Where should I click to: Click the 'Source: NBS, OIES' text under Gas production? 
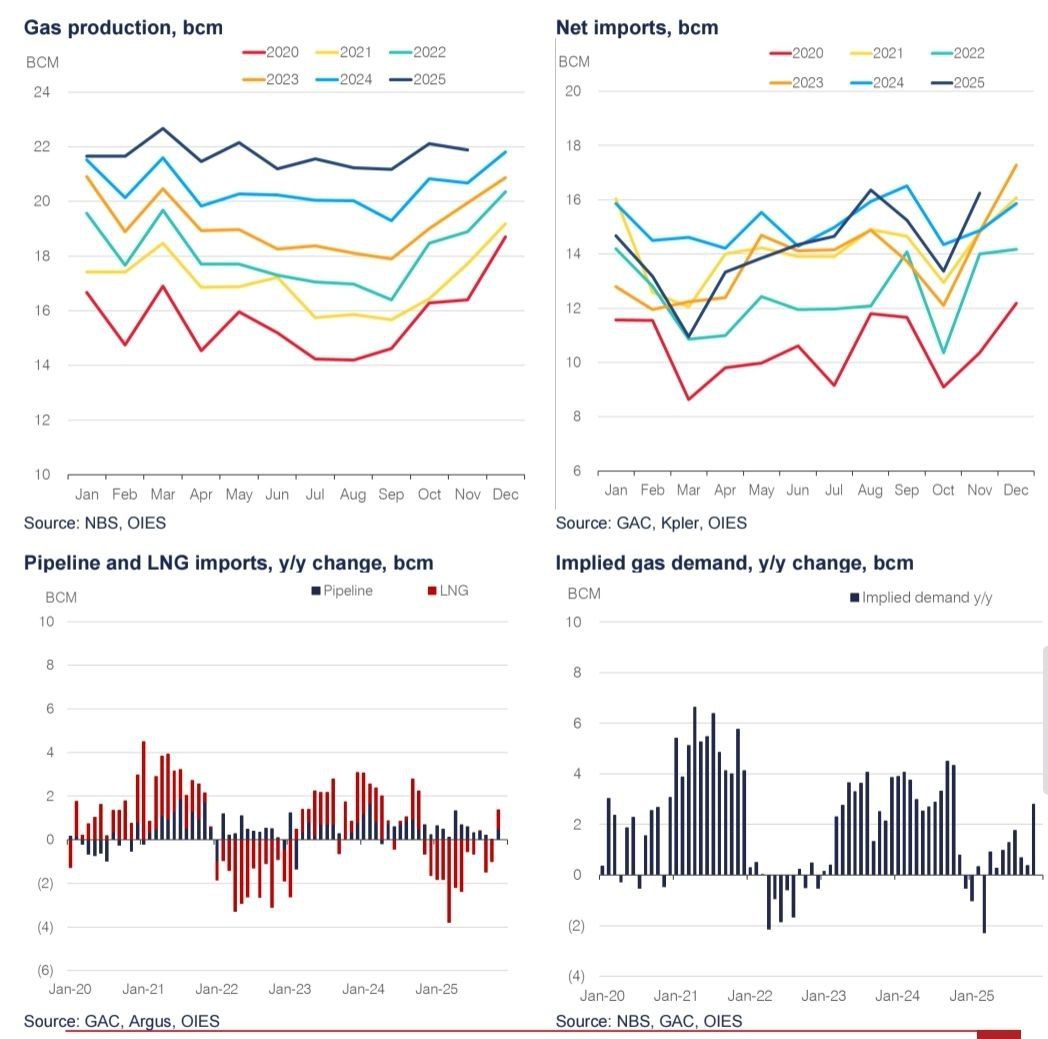95,522
